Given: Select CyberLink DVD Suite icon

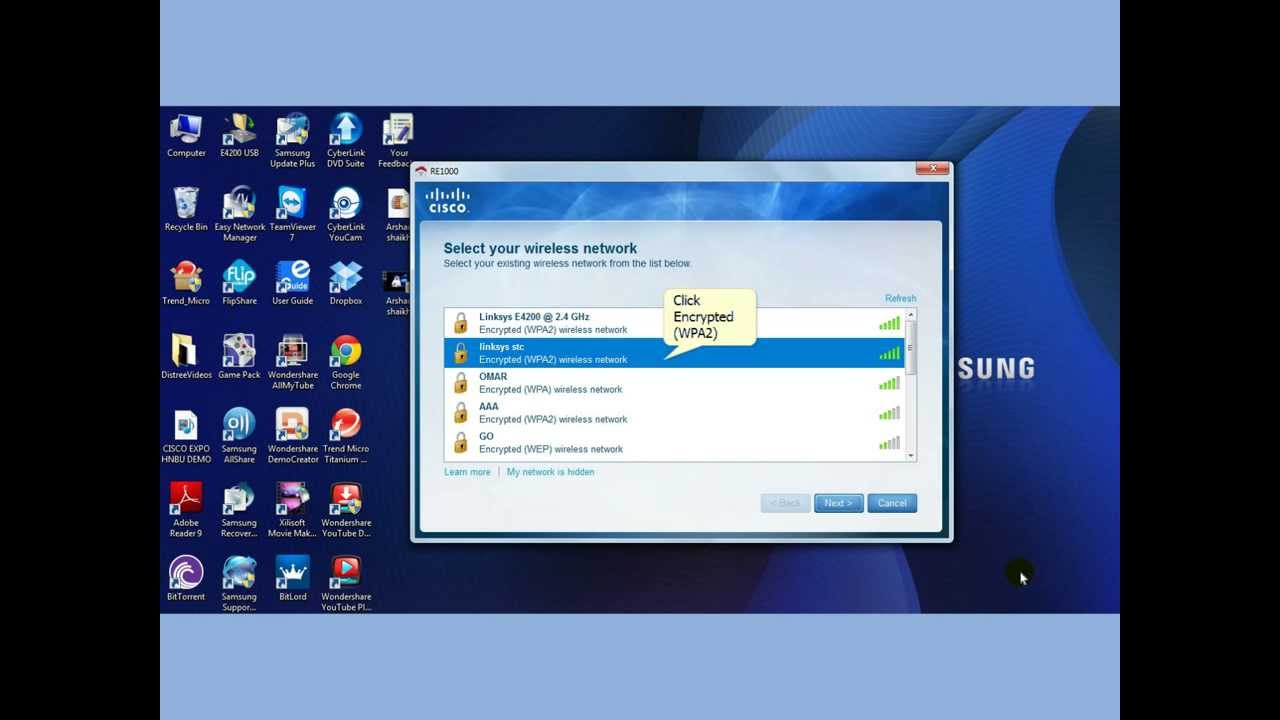Looking at the screenshot, I should [x=346, y=141].
